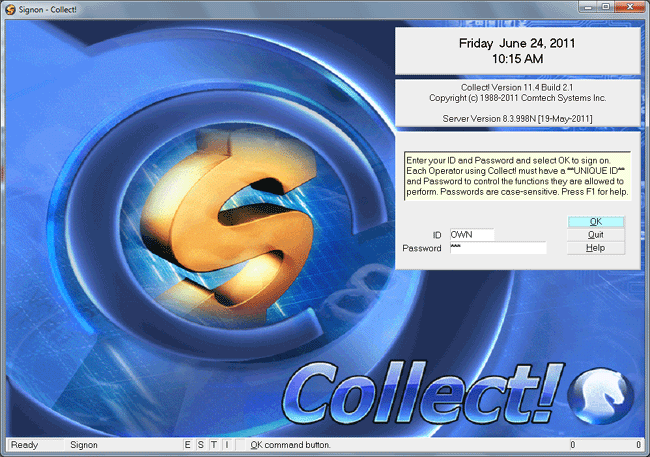
Task: Click the sign-on instructions text box
Action: [x=518, y=176]
